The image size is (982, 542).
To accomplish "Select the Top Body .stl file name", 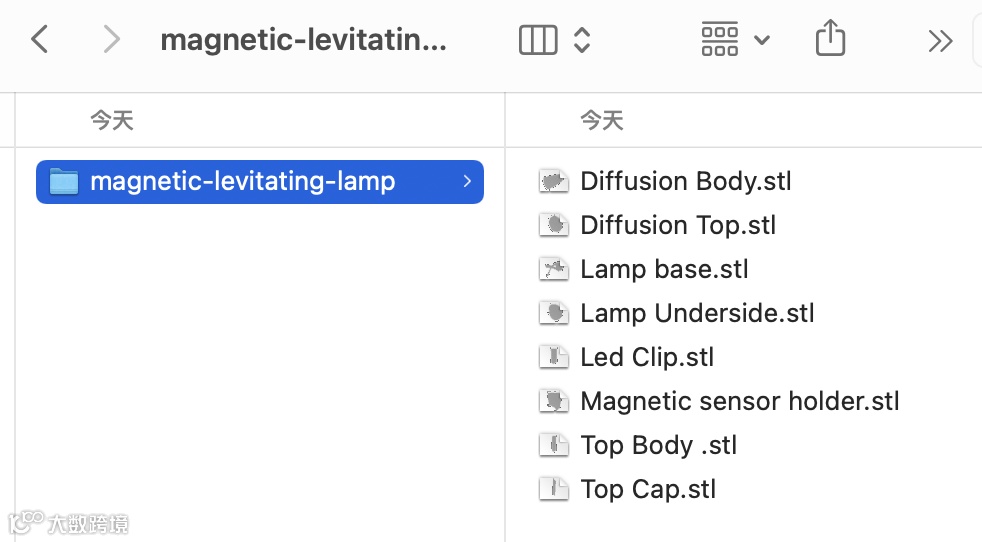I will point(658,445).
